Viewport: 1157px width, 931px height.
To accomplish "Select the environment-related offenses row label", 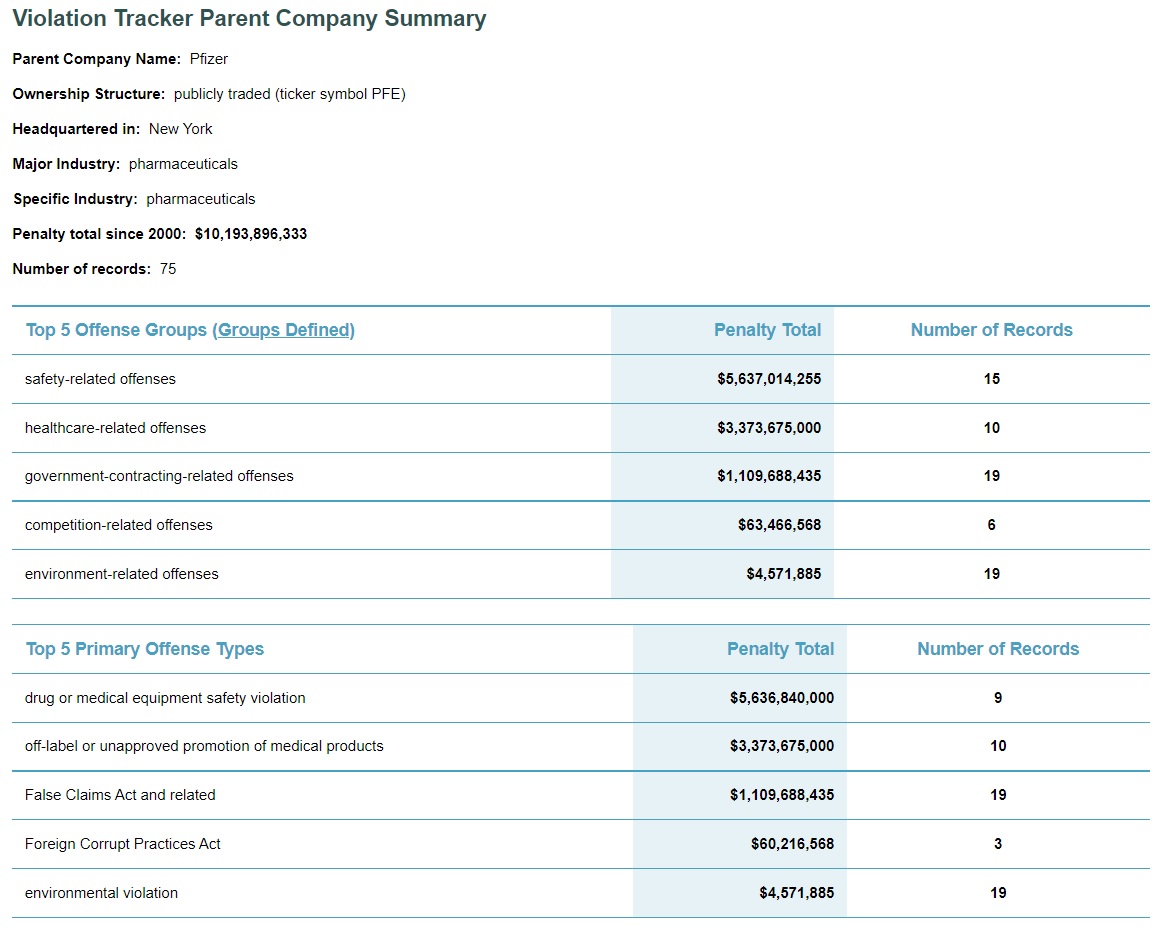I will 121,574.
